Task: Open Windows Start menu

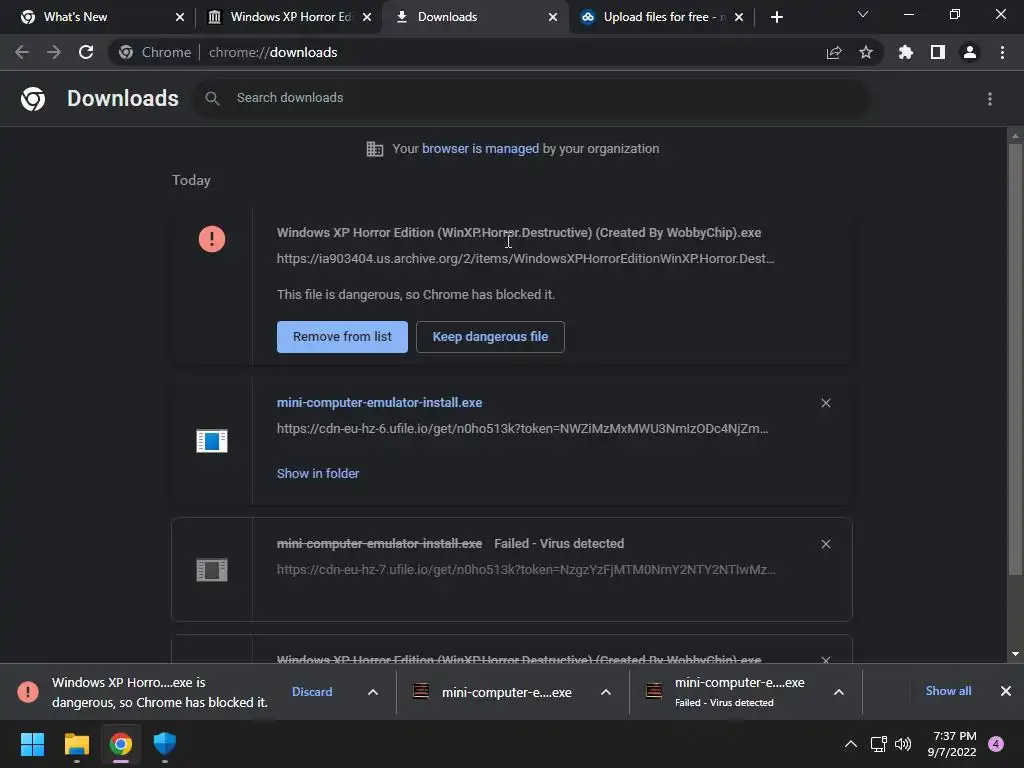Action: pos(32,744)
